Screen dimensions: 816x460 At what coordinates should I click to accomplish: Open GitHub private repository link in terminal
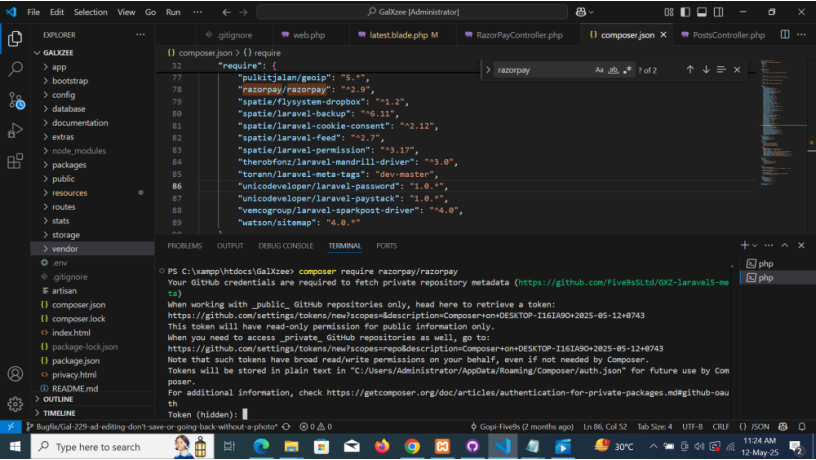[623, 283]
